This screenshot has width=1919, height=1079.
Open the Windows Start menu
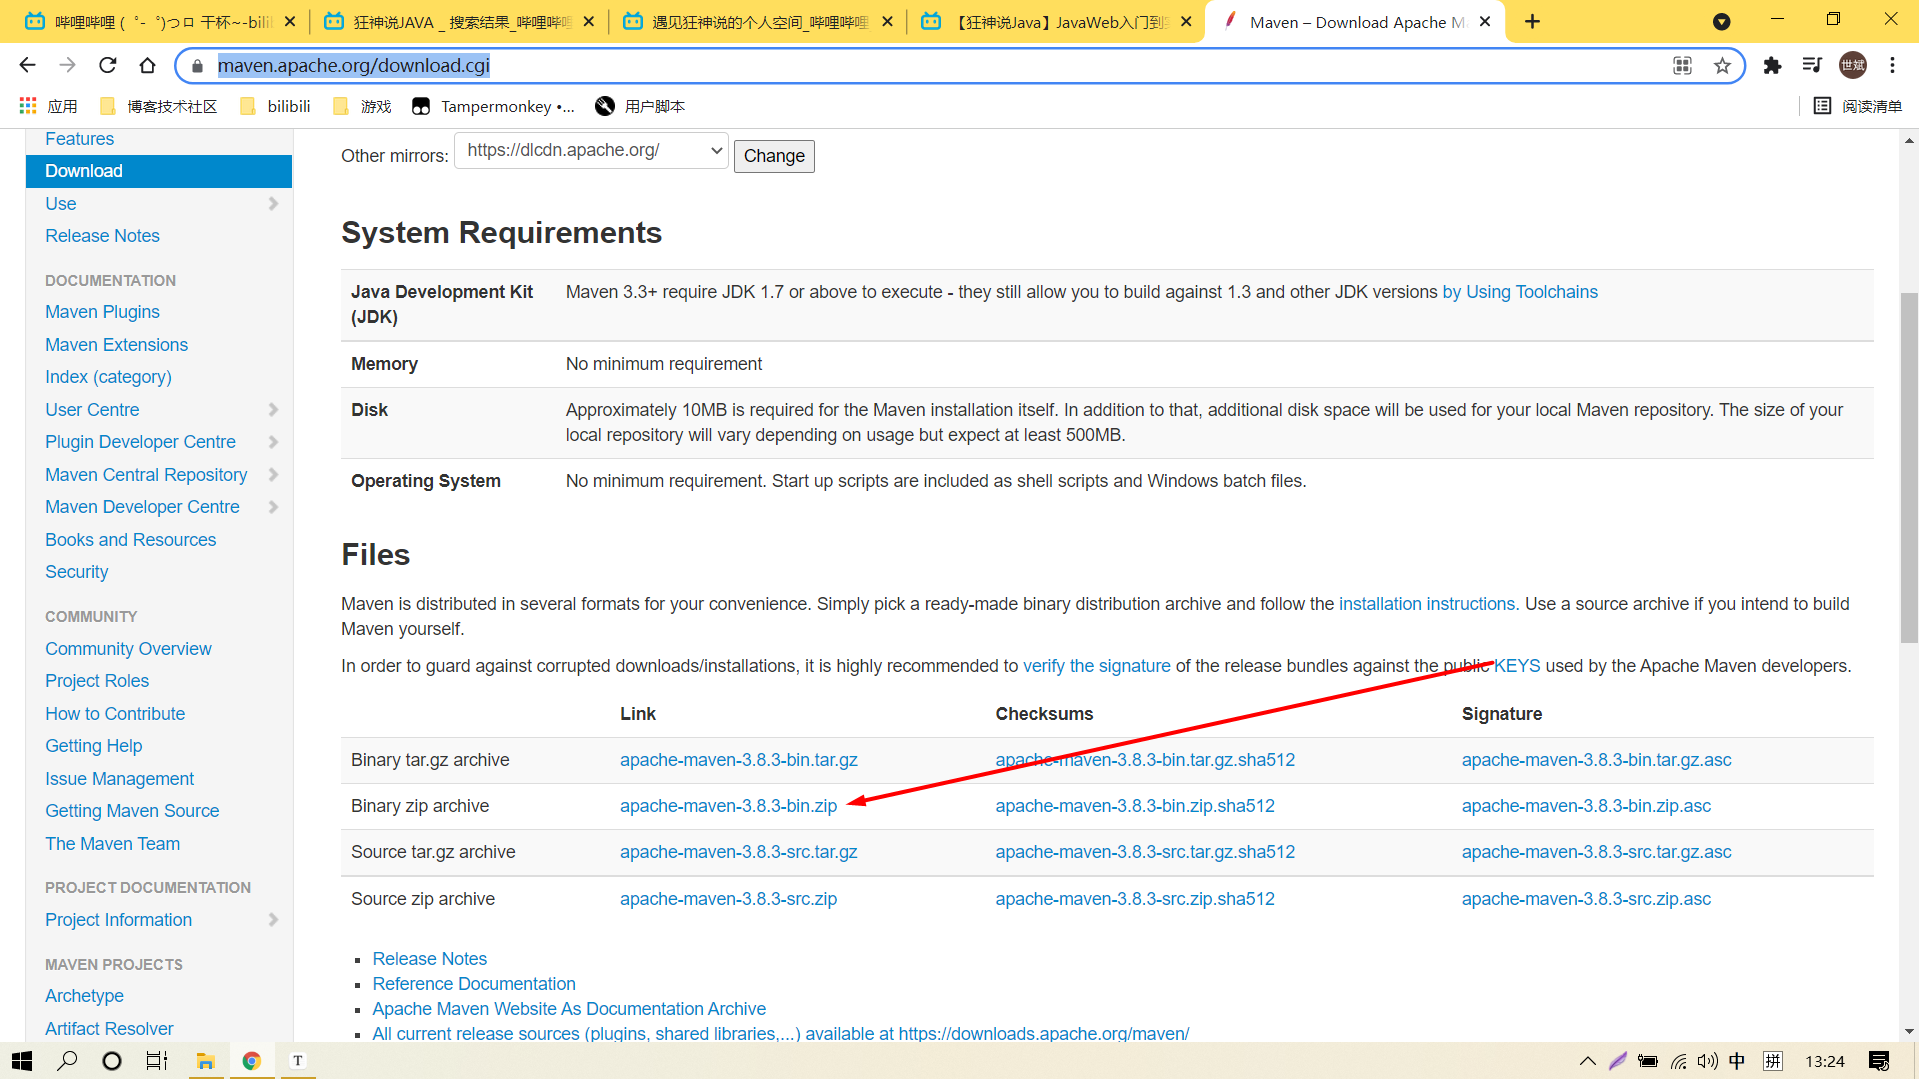(21, 1061)
